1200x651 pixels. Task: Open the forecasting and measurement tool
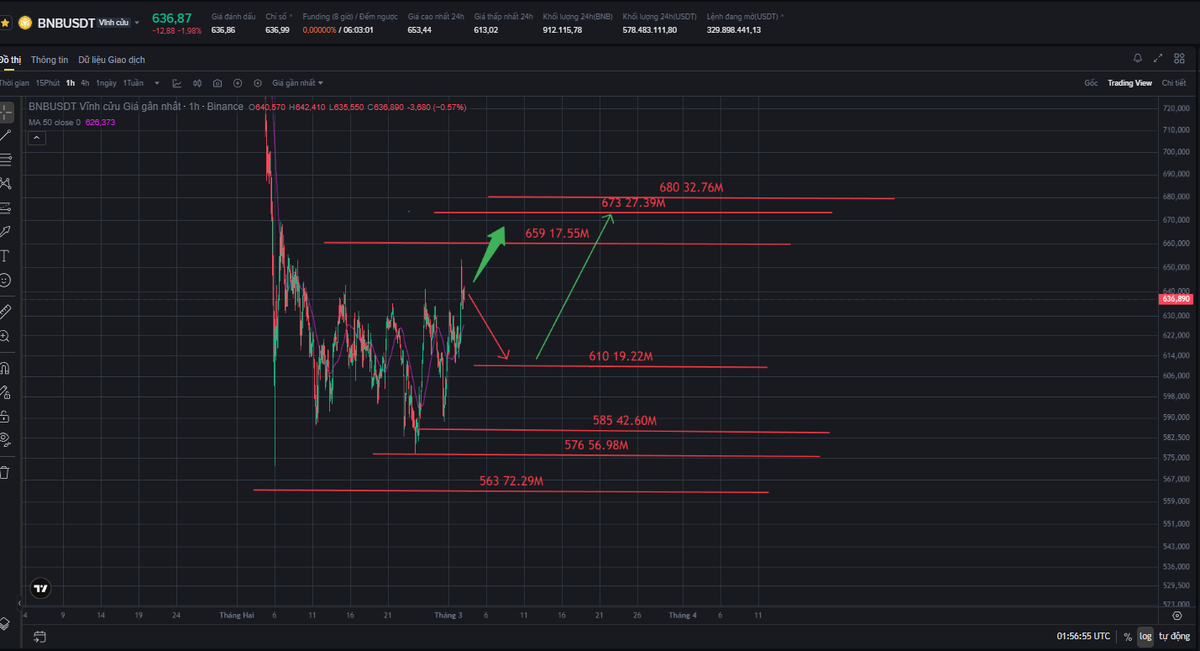click(5, 207)
